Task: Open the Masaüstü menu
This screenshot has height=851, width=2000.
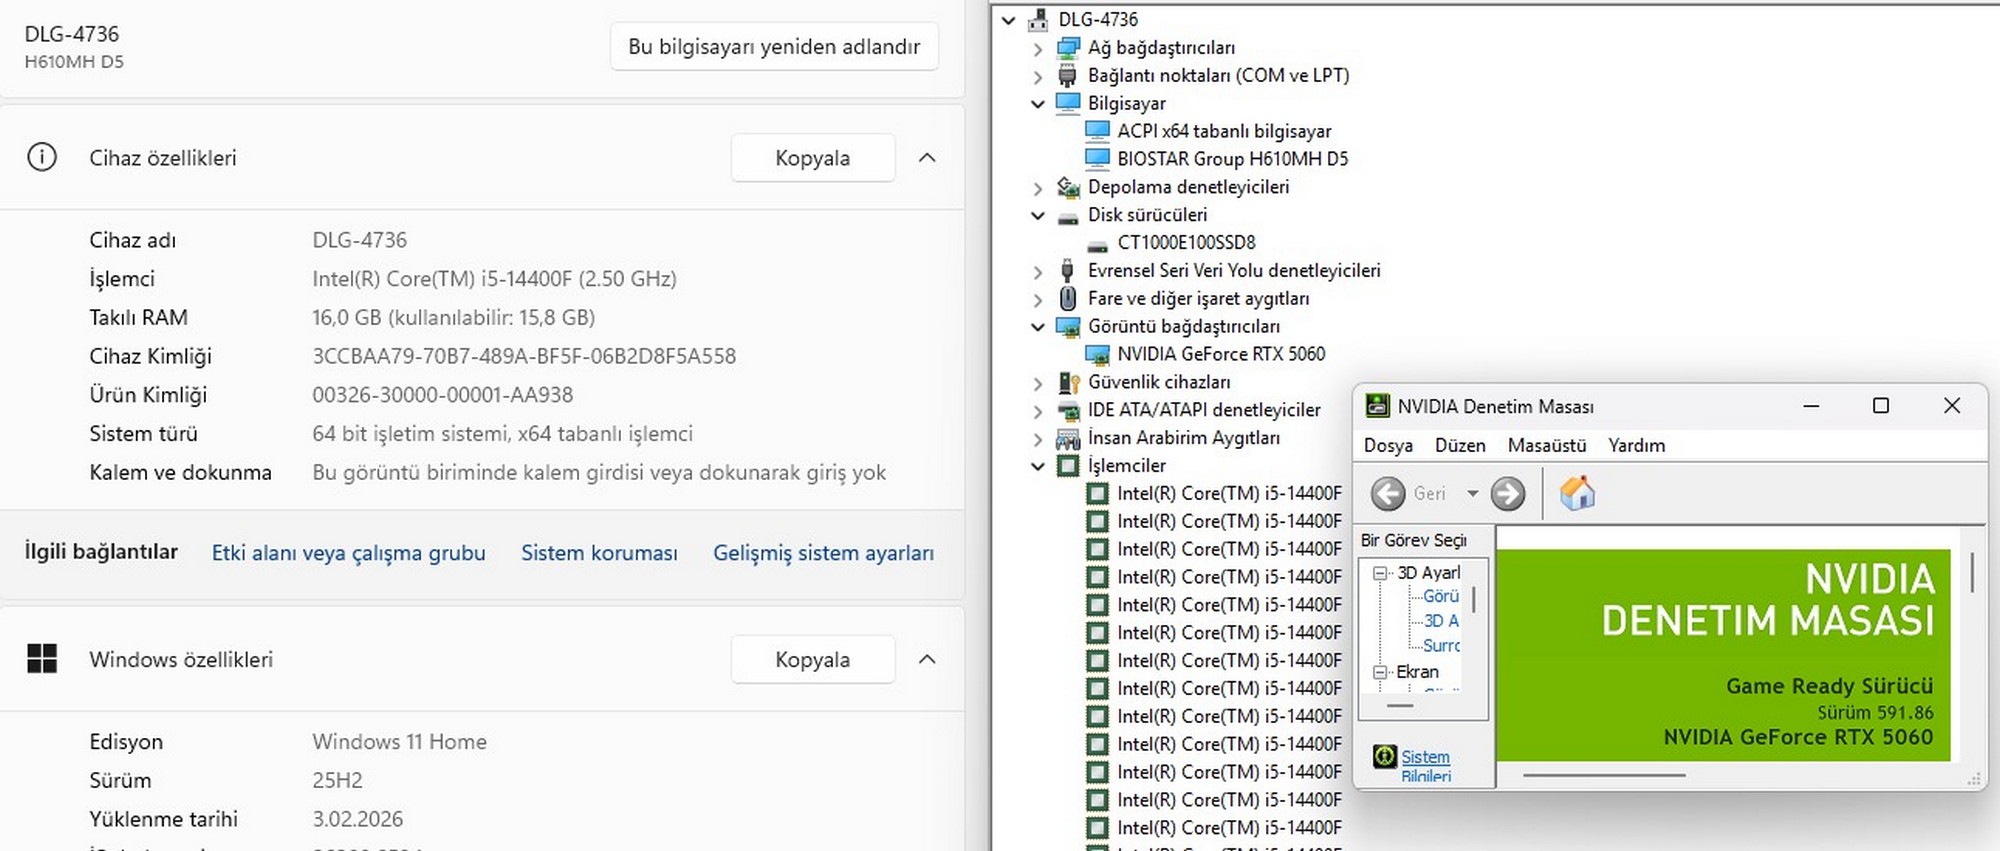Action: (x=1546, y=446)
